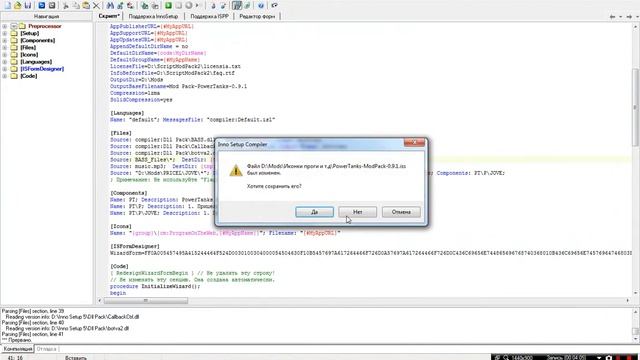640x360 pixels.
Task: Click the [ISFormDesigner] section header in script
Action: [x=135, y=247]
